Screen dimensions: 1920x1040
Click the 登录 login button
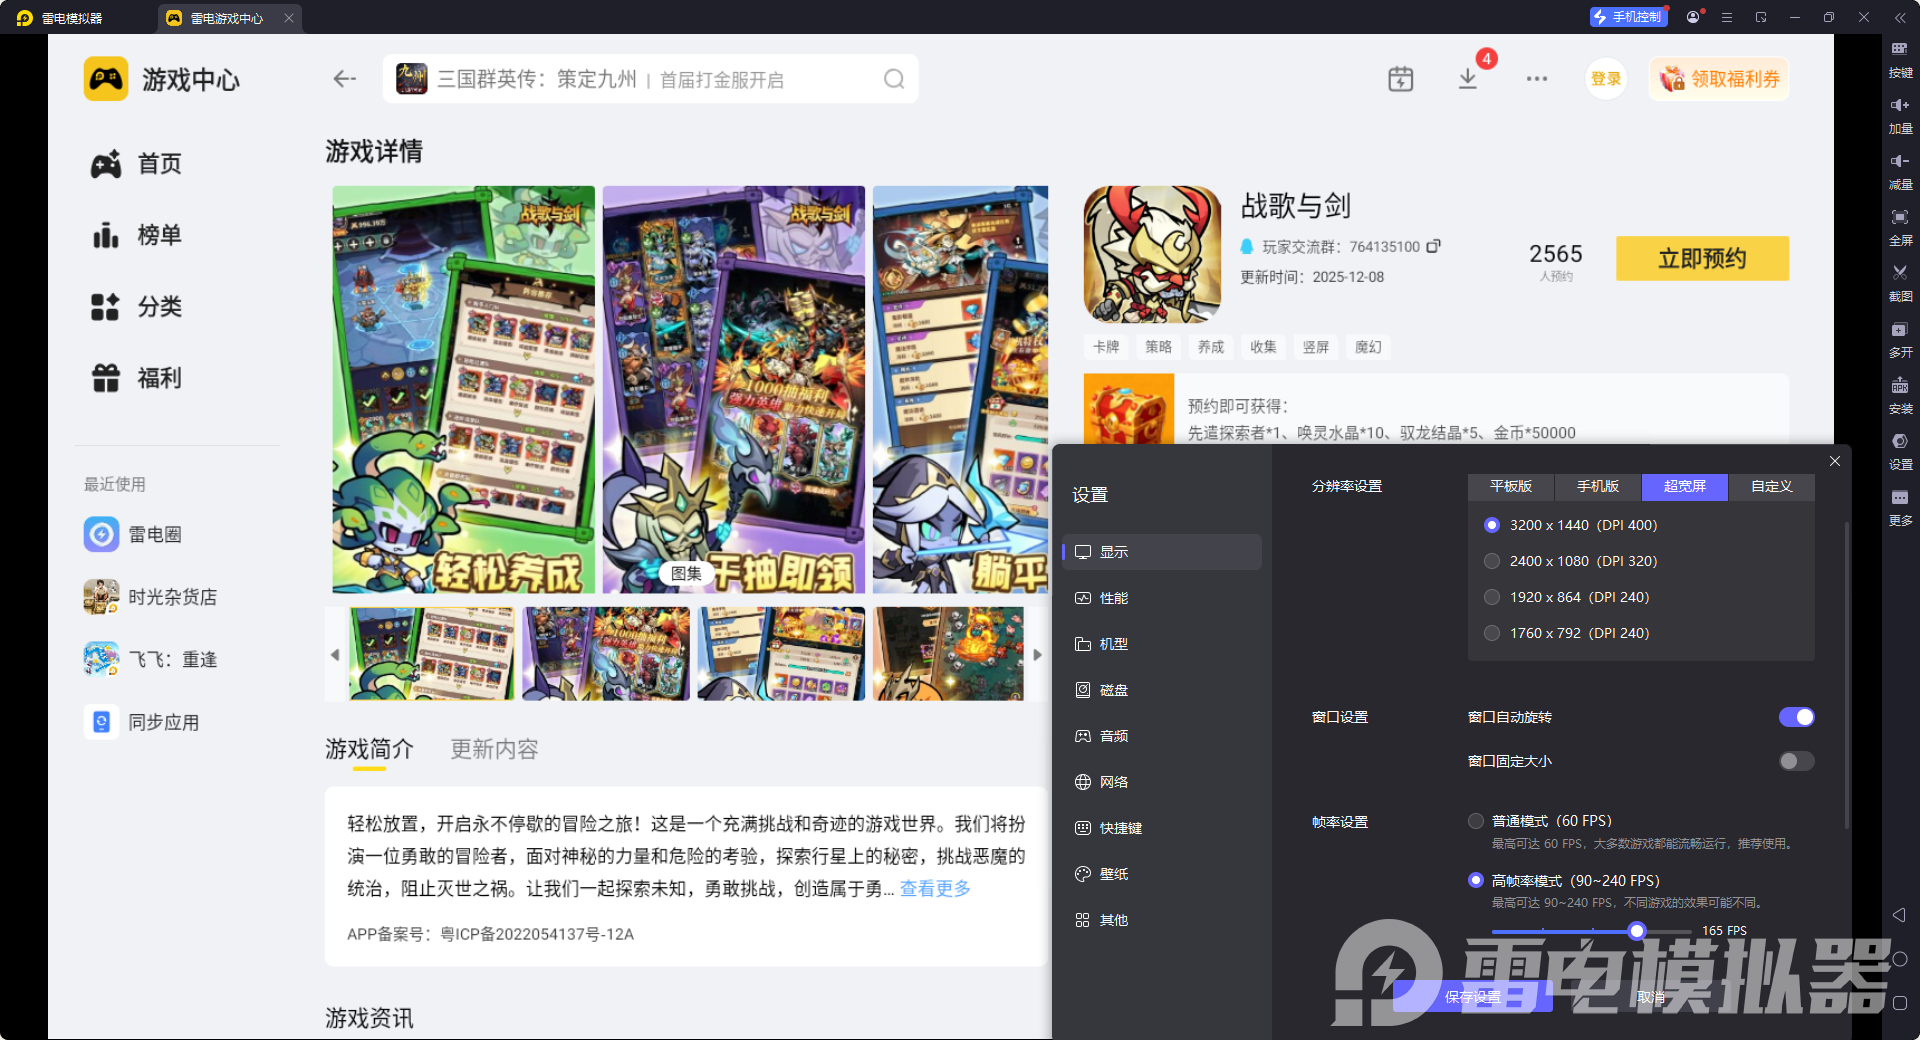(1606, 79)
